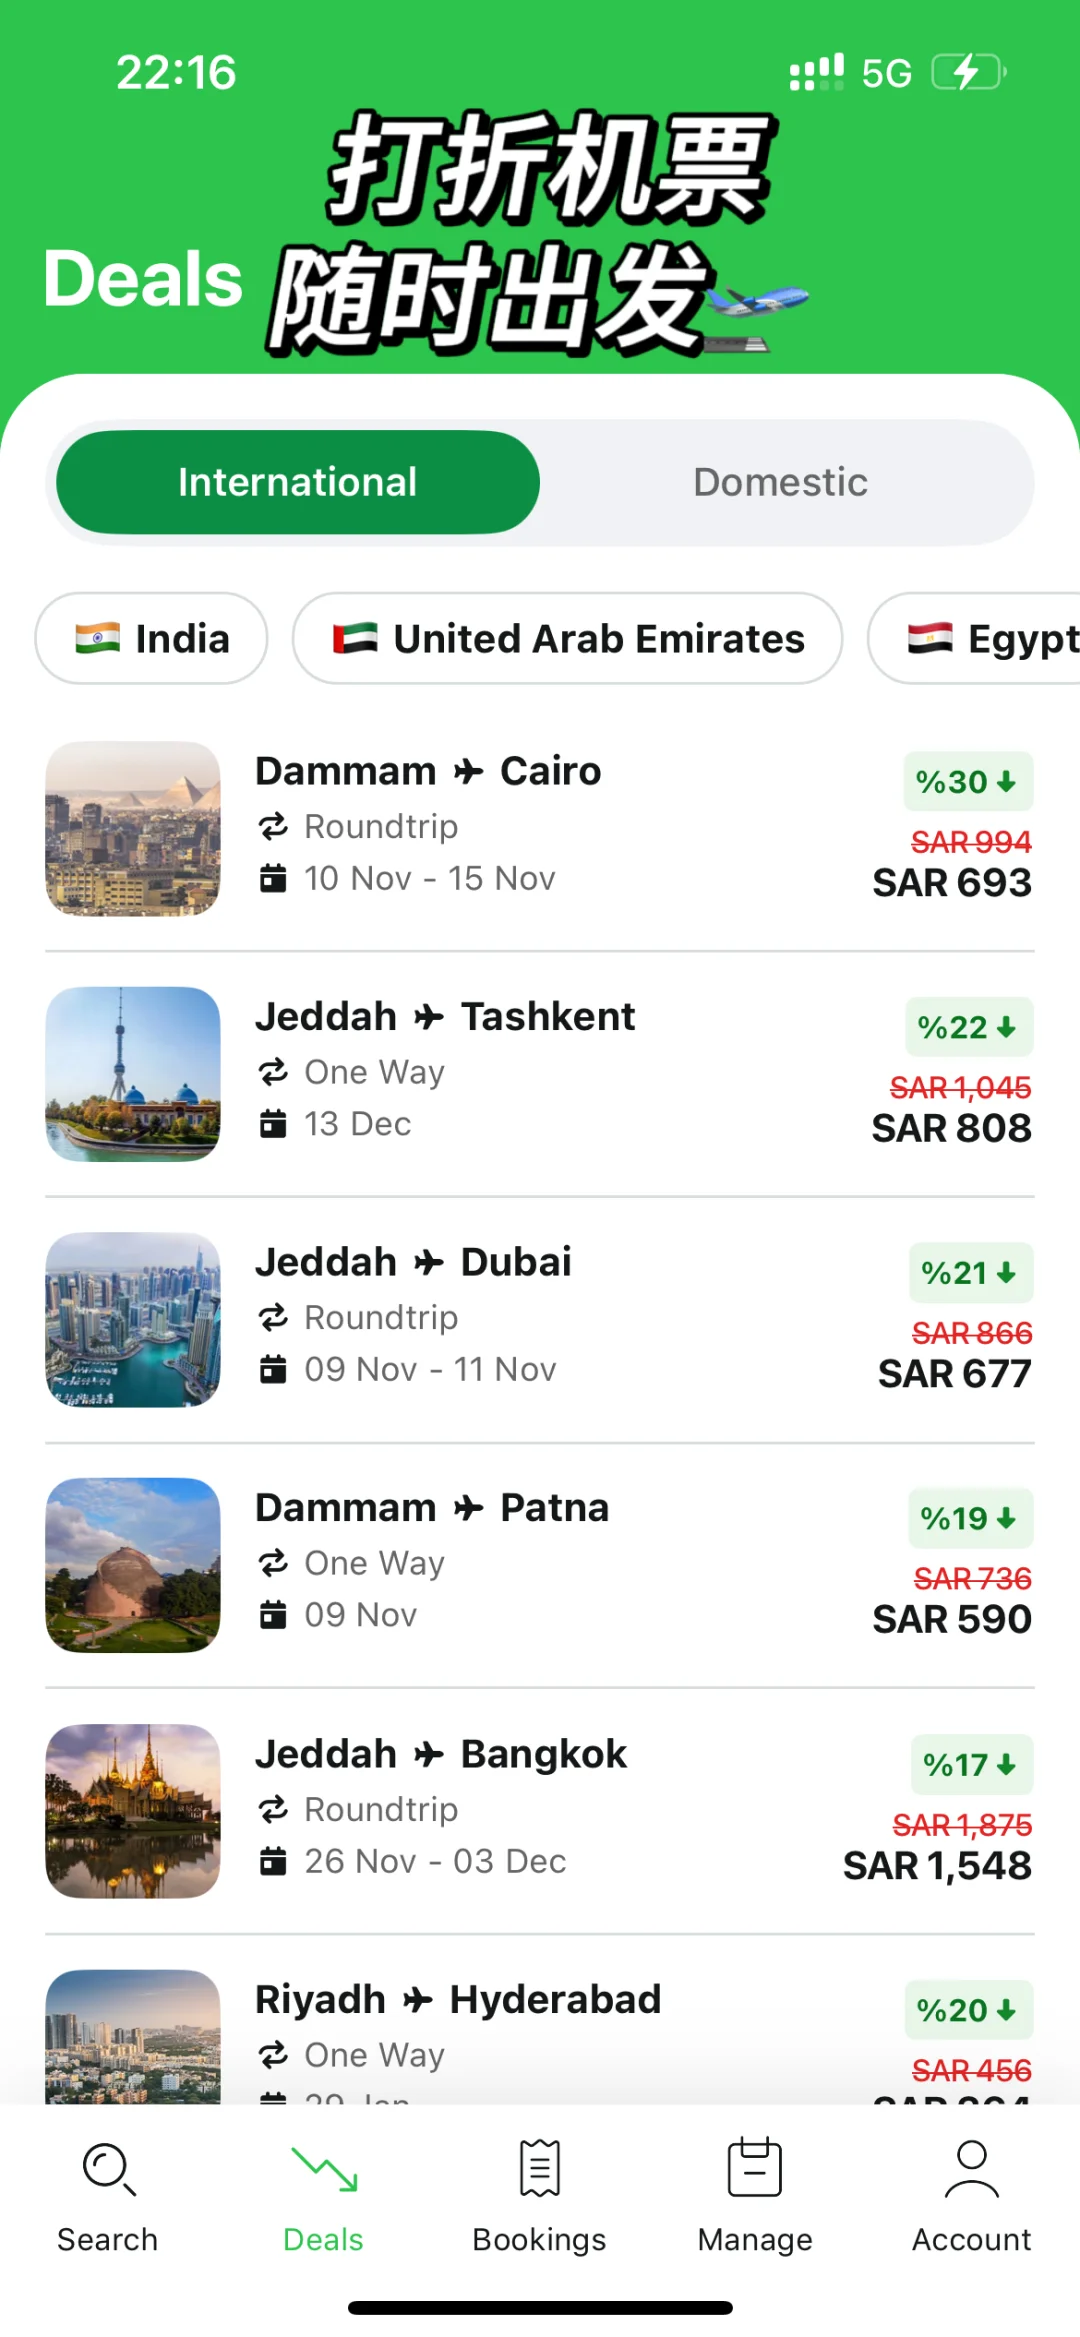Open the Jeddah to Bangkok deal
The width and height of the screenshot is (1080, 2337).
[x=540, y=1809]
